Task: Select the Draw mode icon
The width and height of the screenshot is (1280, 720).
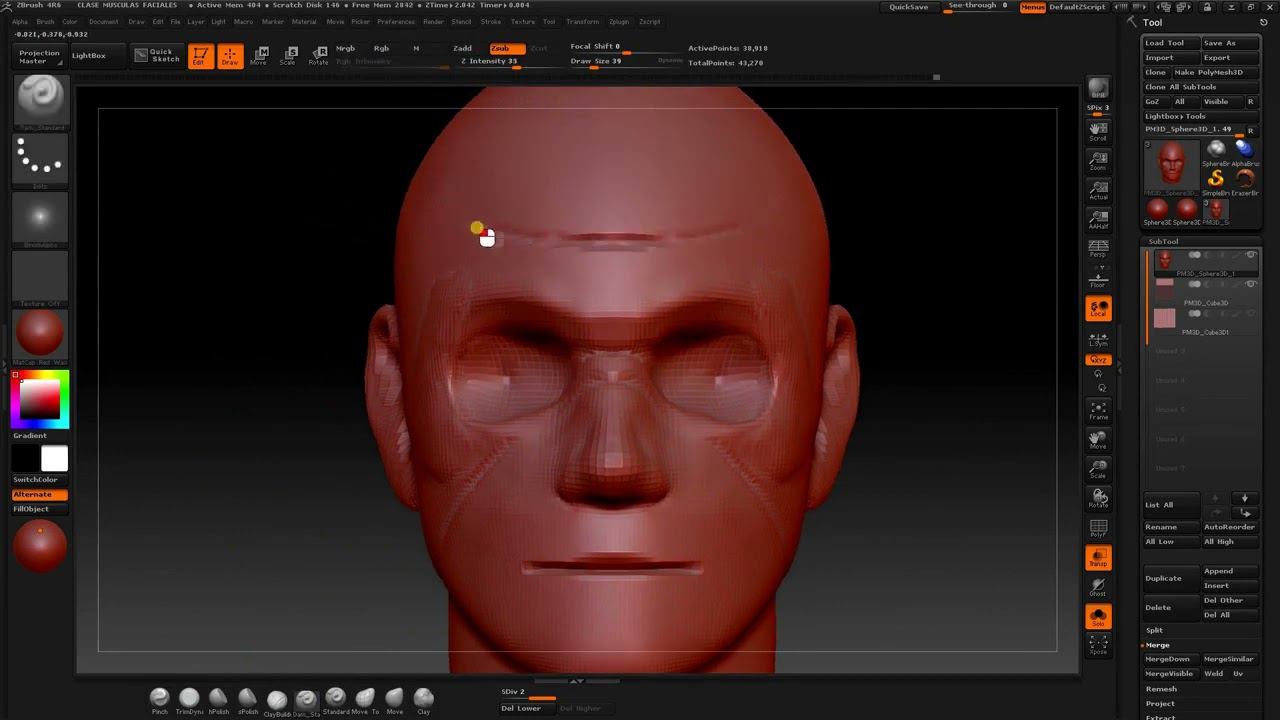Action: tap(230, 56)
